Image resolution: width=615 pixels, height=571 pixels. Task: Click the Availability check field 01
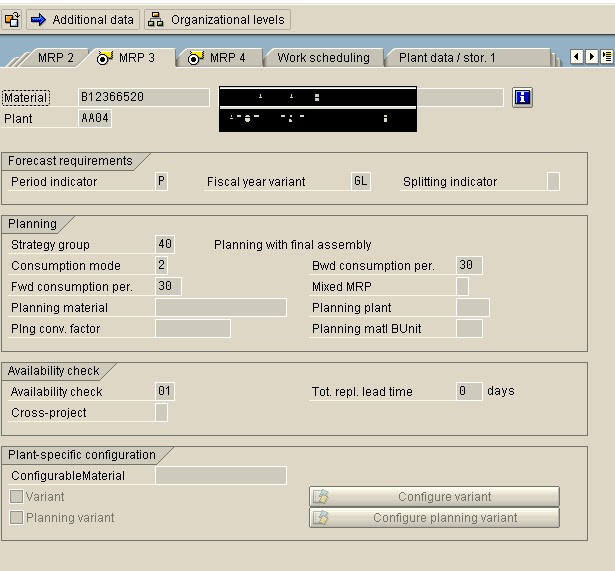(x=165, y=391)
